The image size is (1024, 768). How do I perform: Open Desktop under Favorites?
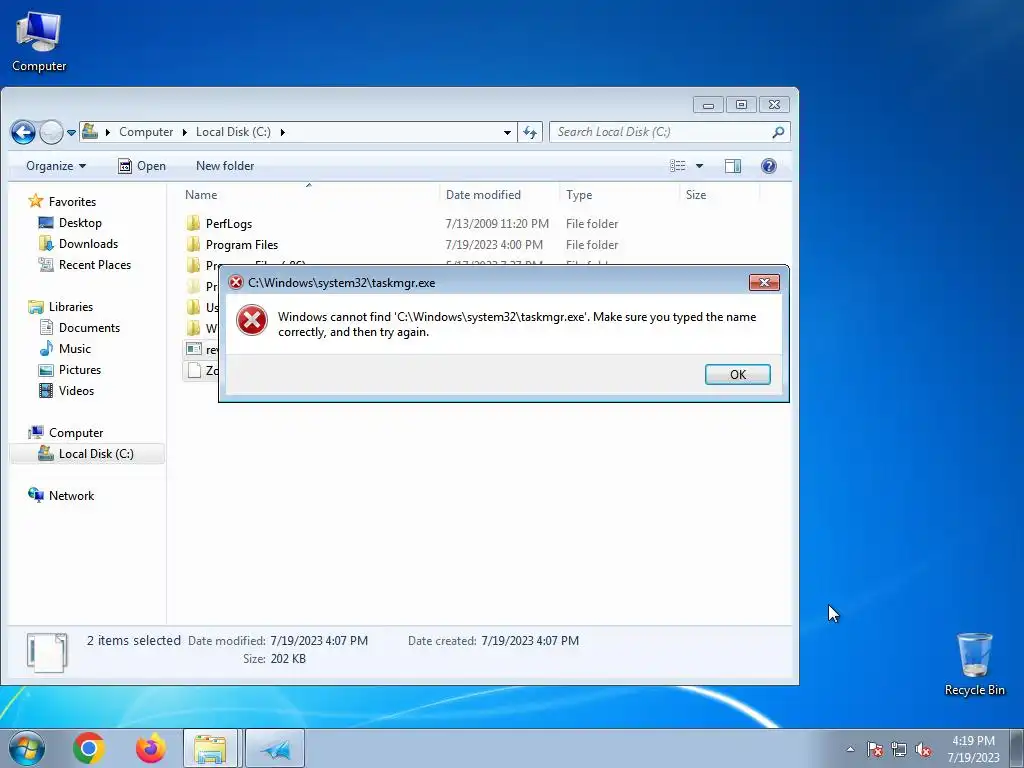[80, 223]
